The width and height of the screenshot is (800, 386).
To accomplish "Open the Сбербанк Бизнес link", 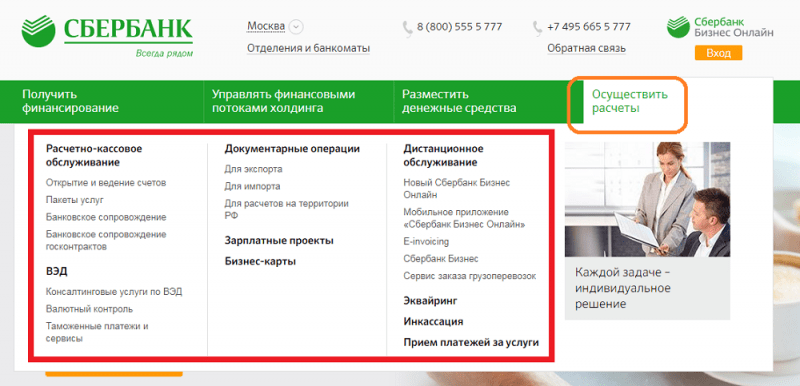I will [441, 259].
